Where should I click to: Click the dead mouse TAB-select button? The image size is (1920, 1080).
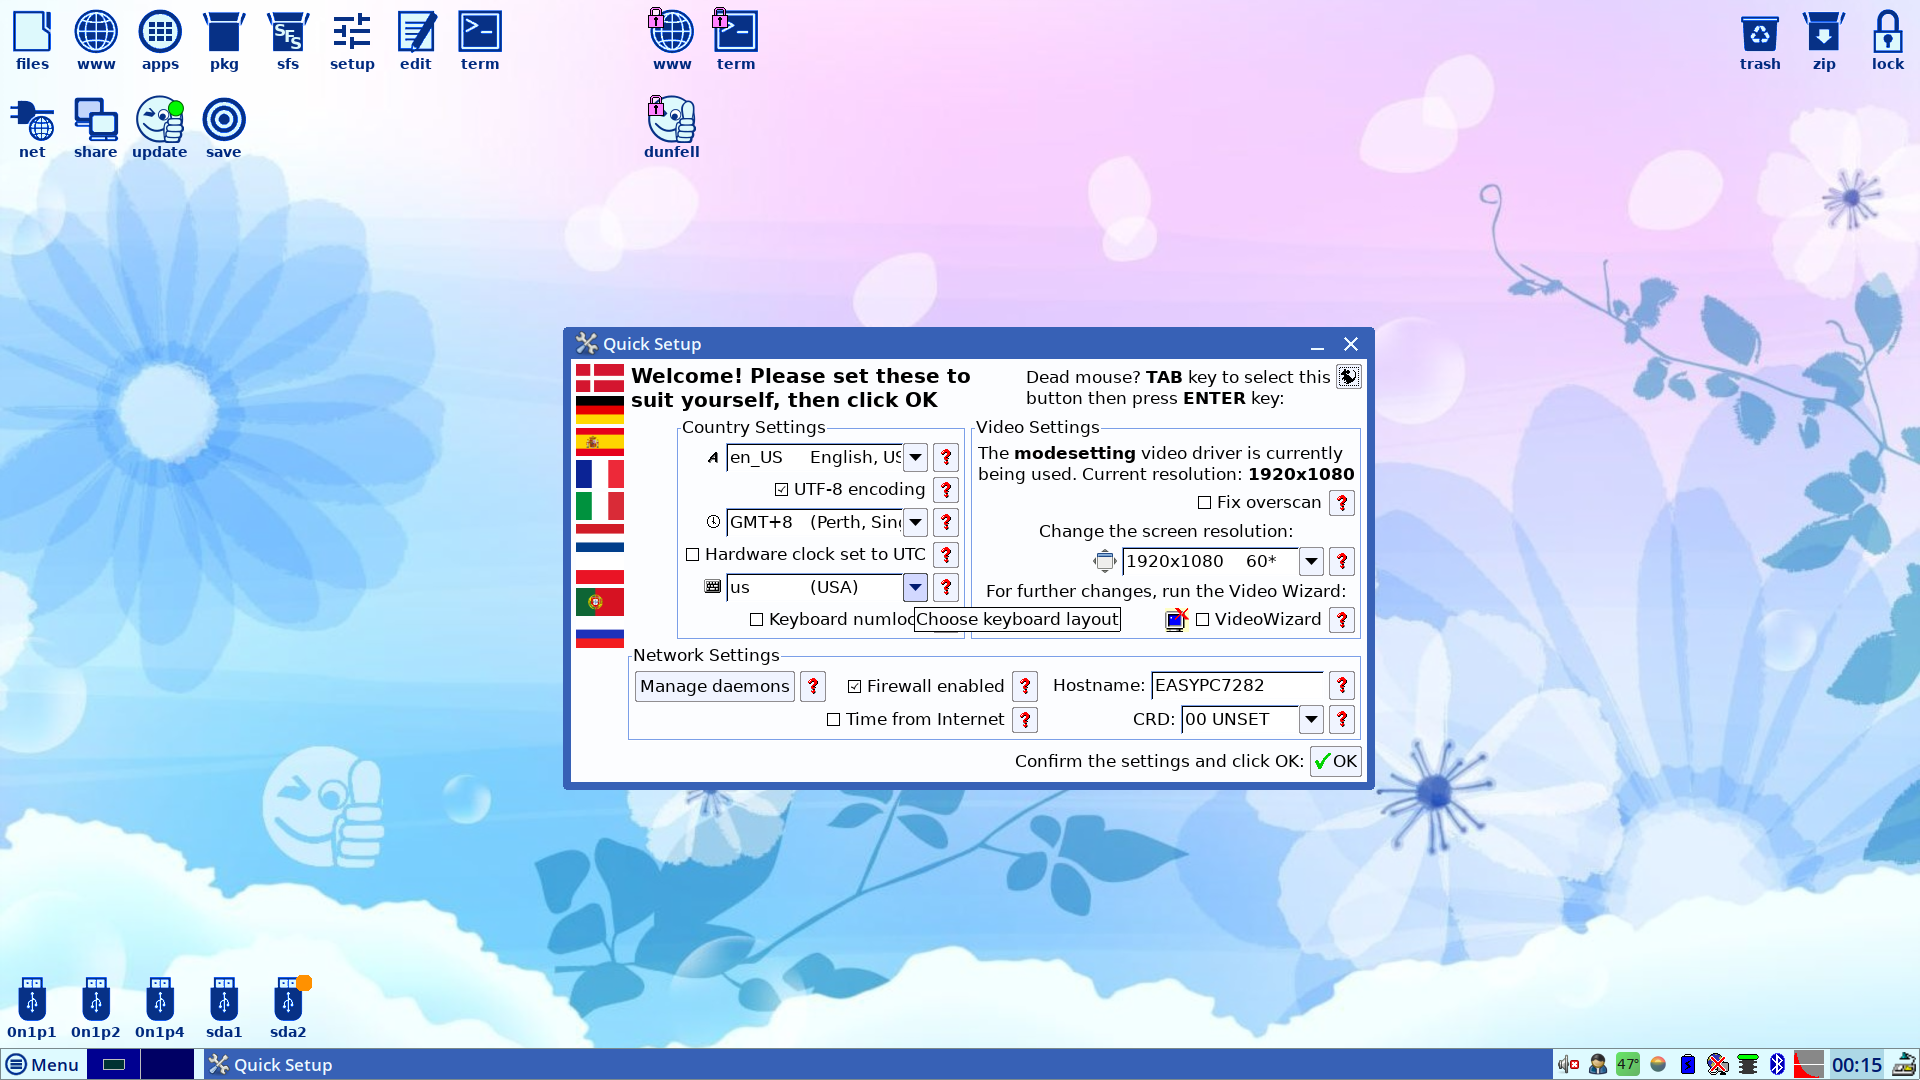point(1349,377)
